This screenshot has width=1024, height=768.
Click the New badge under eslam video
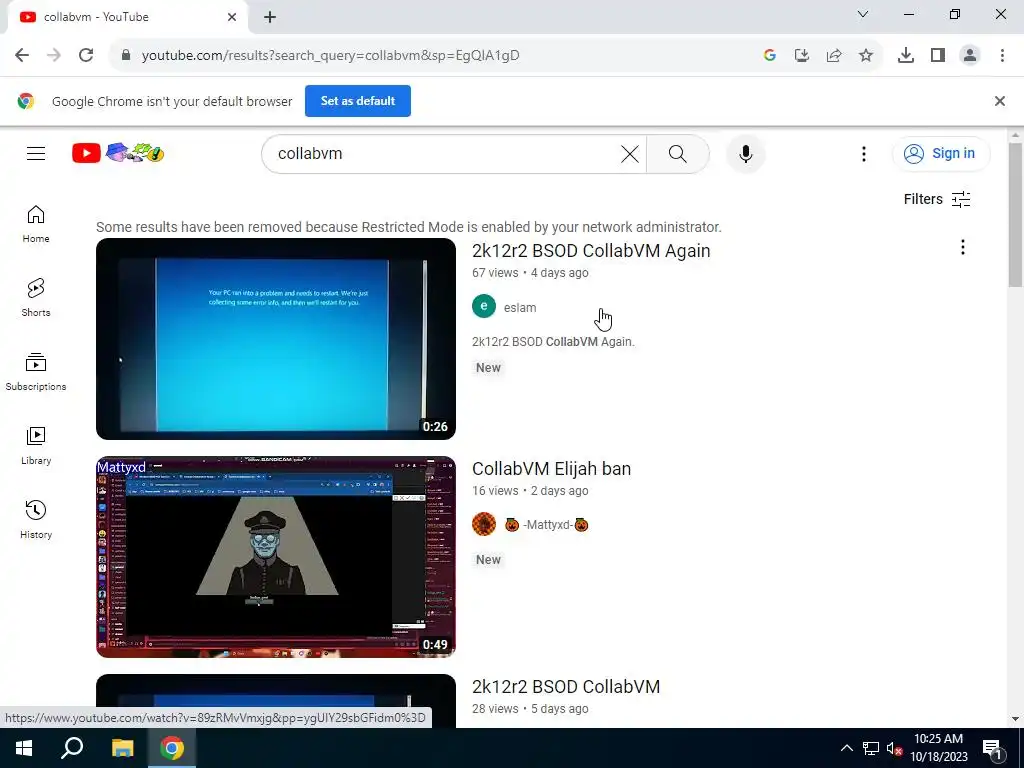tap(488, 368)
